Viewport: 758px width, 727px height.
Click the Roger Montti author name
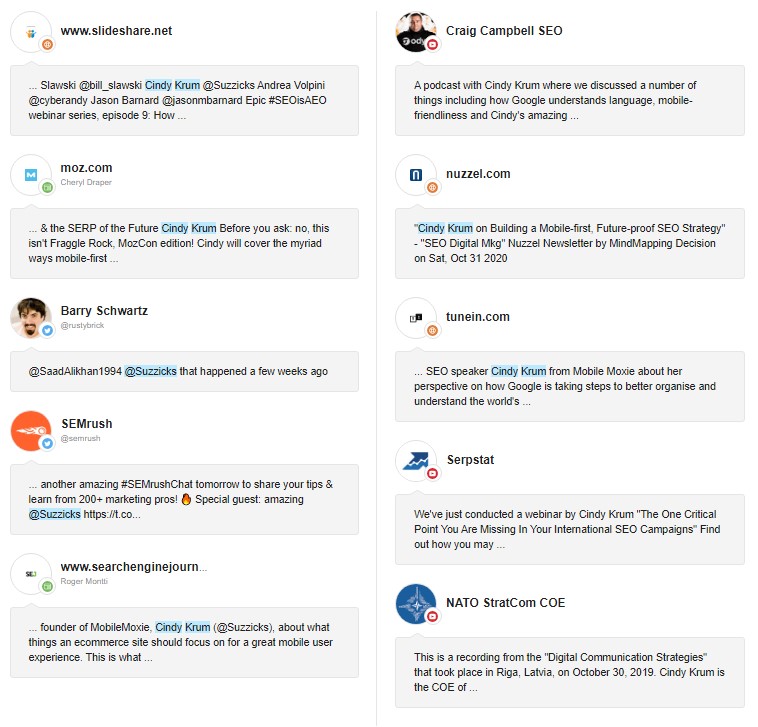(x=84, y=582)
